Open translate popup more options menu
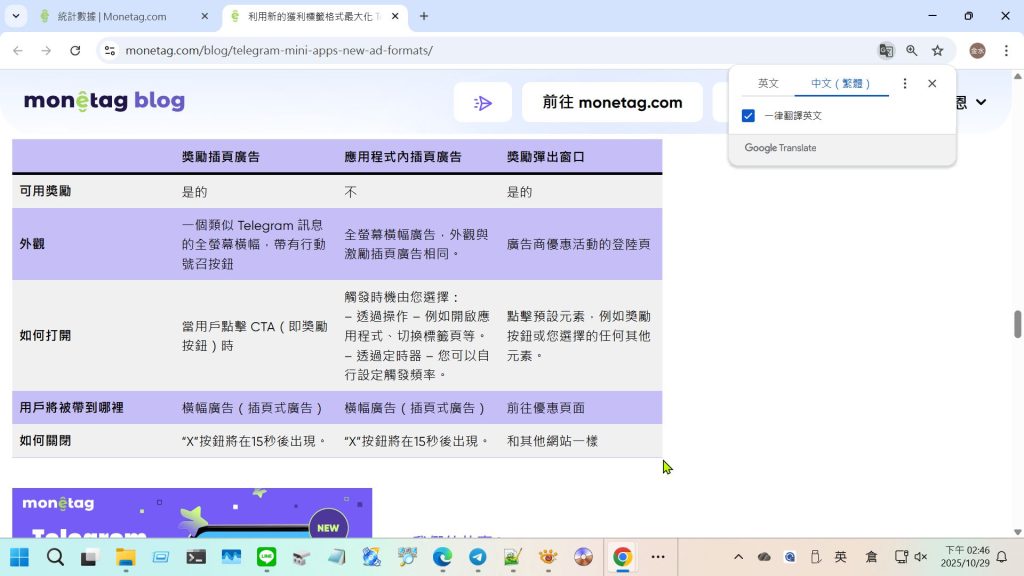This screenshot has height=576, width=1024. (905, 84)
